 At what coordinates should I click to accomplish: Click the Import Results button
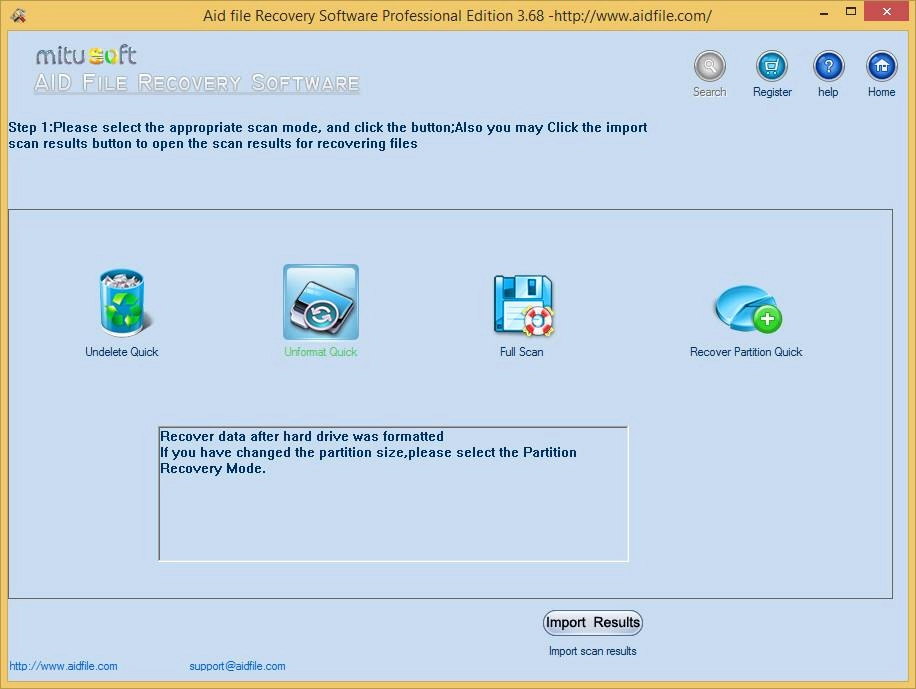tap(592, 622)
